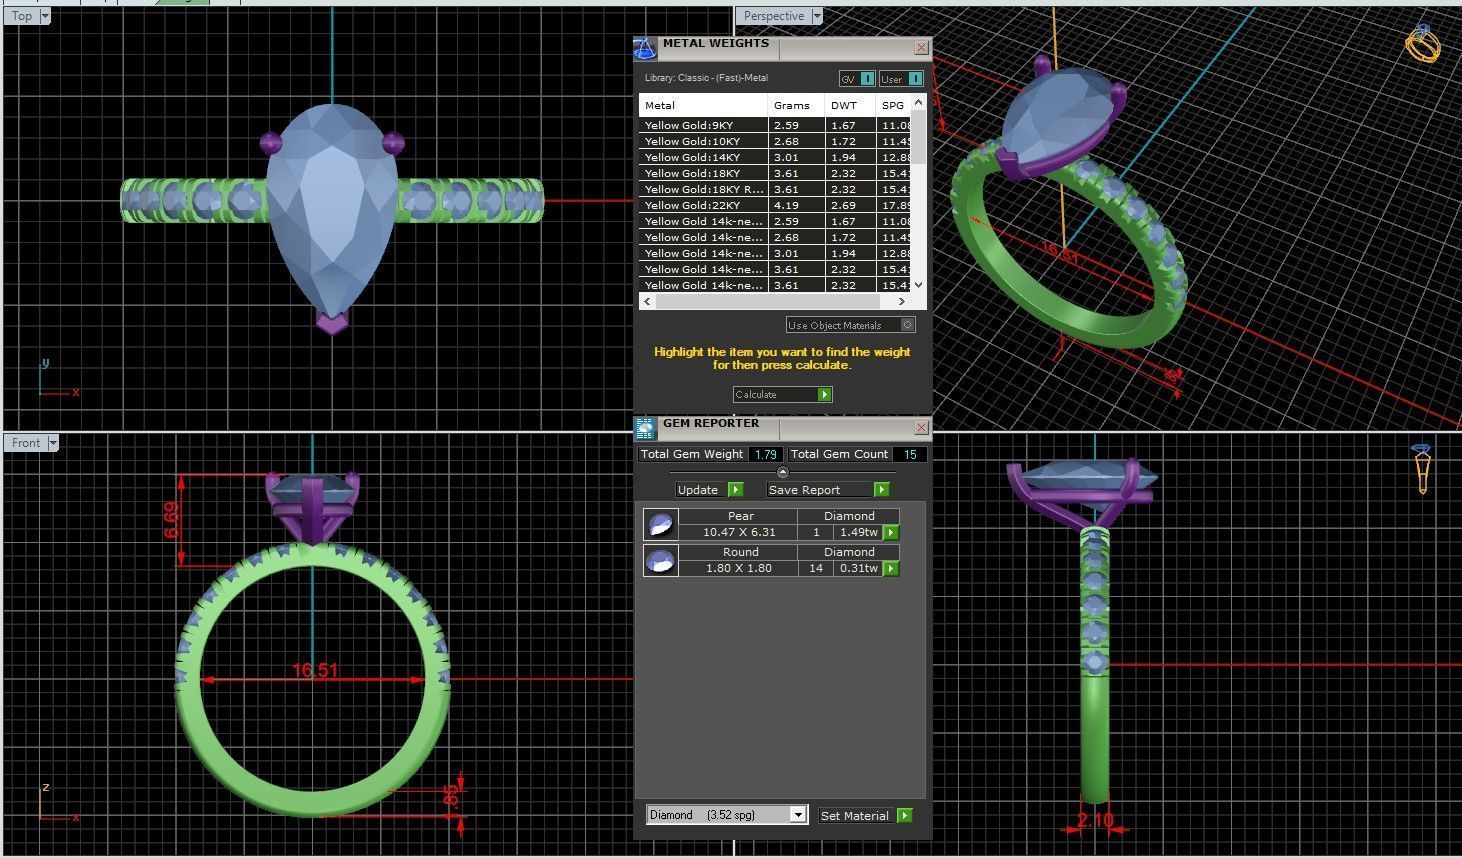Click the DWT column header
Viewport: 1462px width, 858px height.
[x=851, y=105]
